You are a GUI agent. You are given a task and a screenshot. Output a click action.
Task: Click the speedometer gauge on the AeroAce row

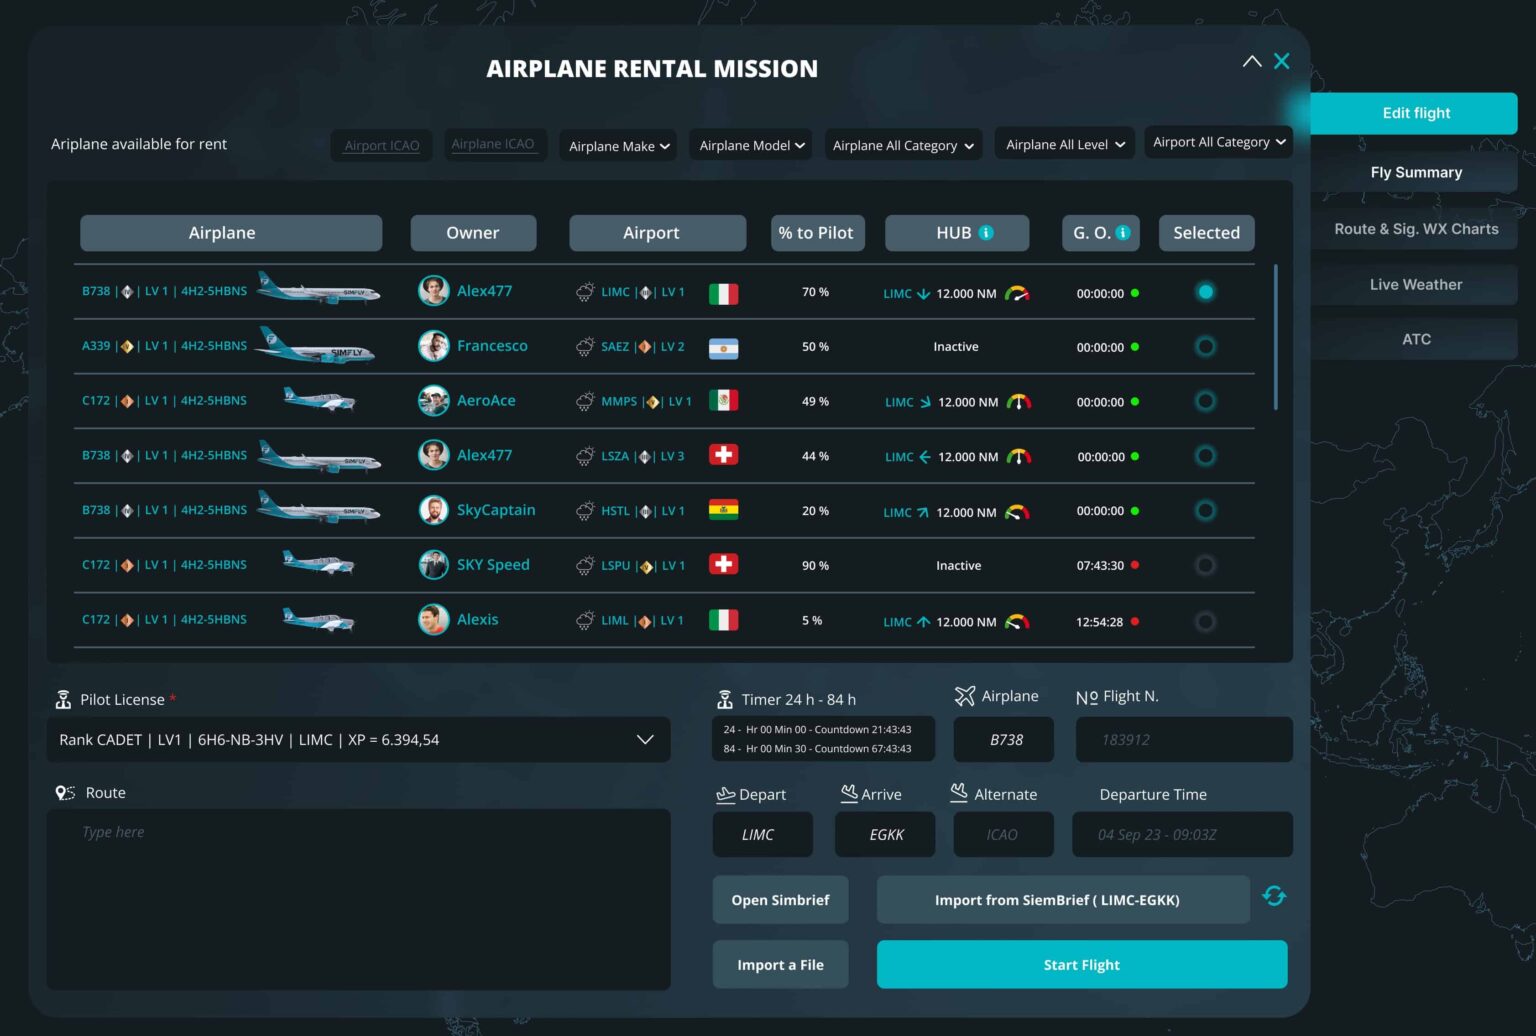(x=1018, y=401)
